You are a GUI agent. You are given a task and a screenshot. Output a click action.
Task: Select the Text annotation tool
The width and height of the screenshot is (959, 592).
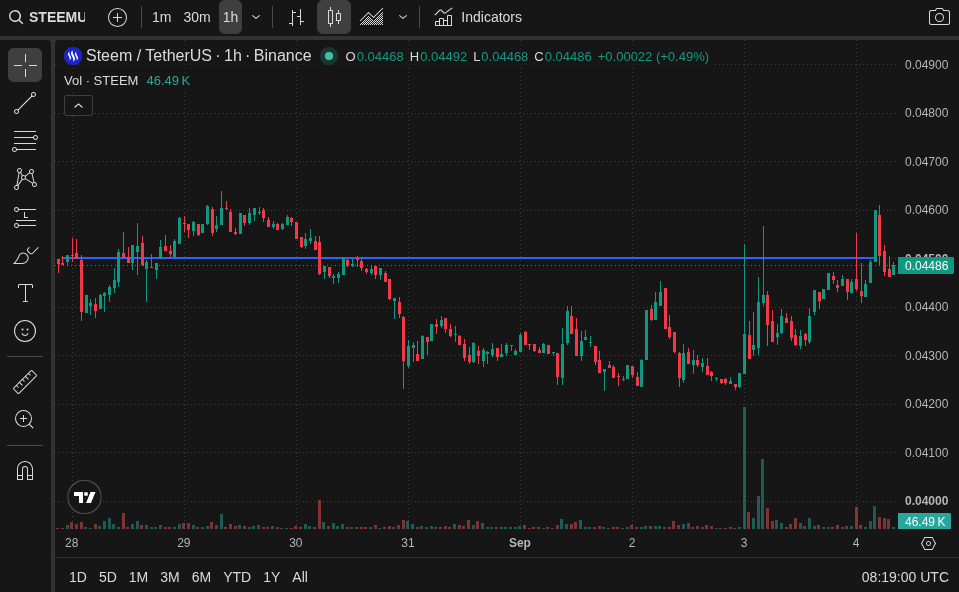point(25,293)
